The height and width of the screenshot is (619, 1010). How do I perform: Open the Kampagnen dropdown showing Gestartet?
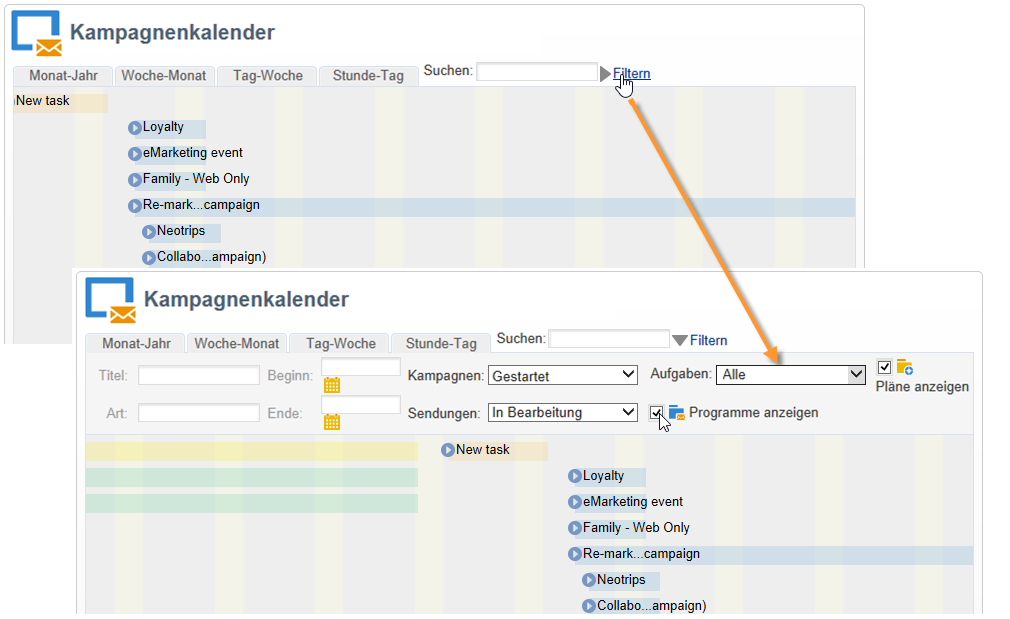(563, 375)
